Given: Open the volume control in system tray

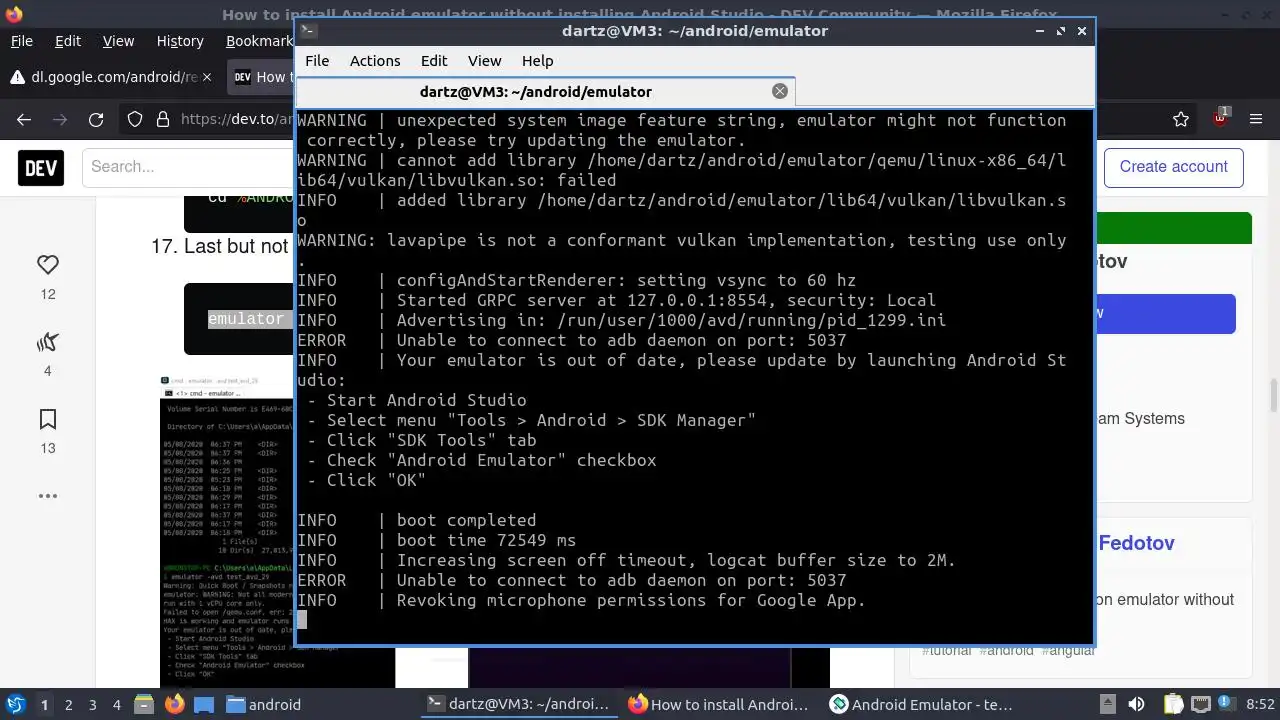Looking at the screenshot, I should coord(1136,704).
